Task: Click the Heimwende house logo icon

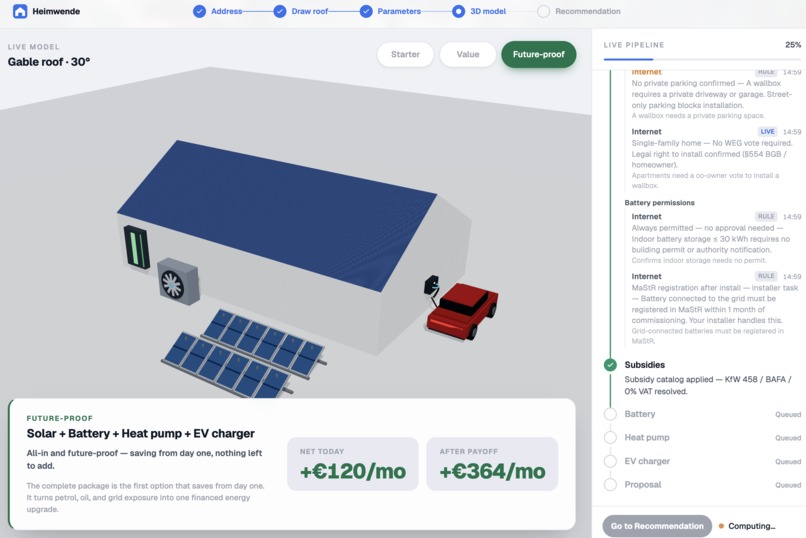Action: point(20,11)
